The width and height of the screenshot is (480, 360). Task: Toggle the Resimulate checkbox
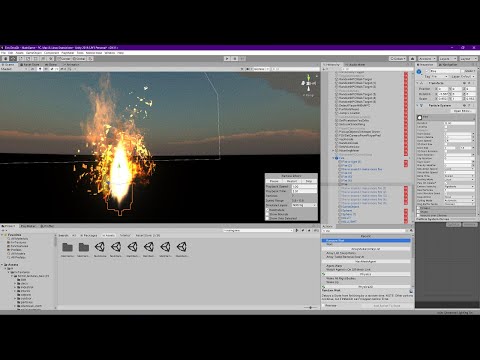pos(267,210)
